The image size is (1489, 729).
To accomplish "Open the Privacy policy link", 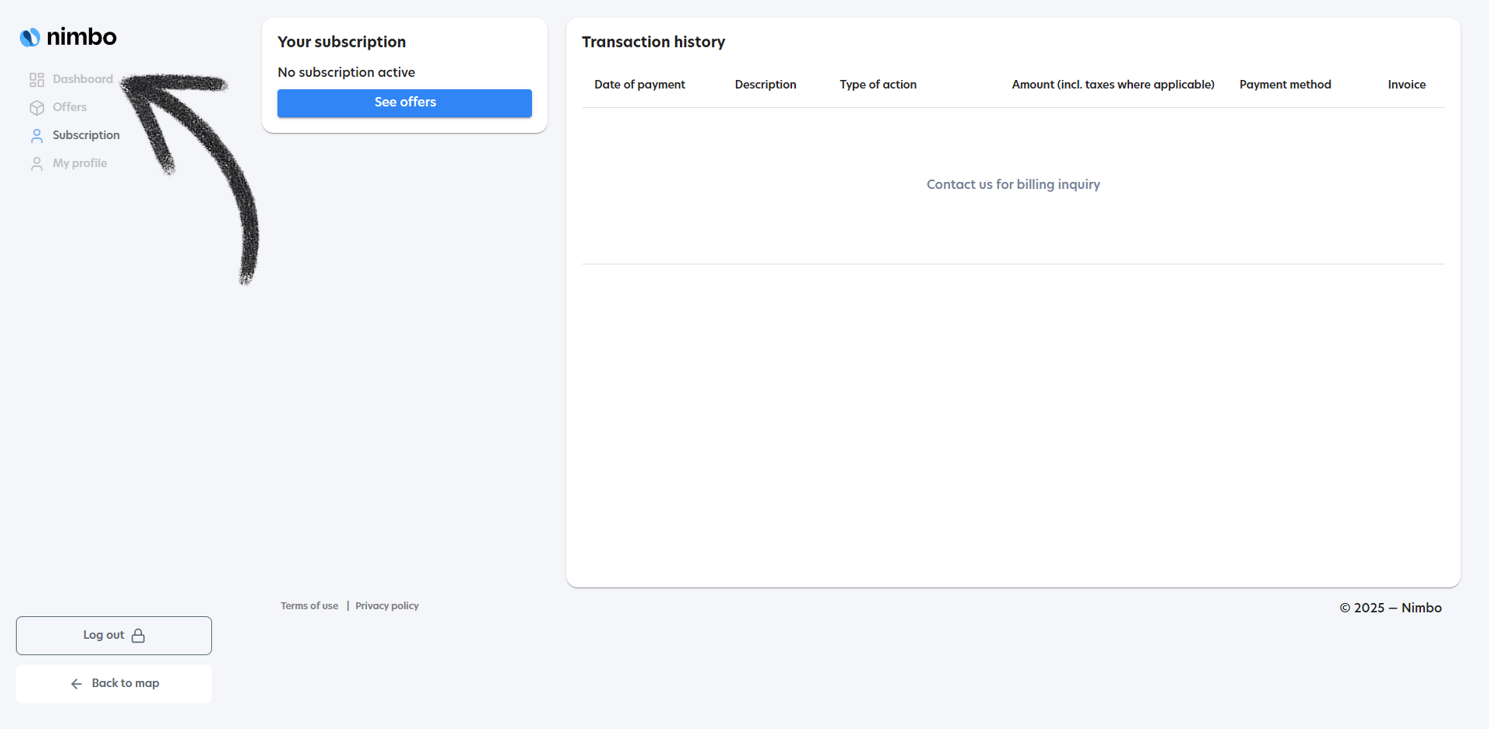I will (x=387, y=606).
